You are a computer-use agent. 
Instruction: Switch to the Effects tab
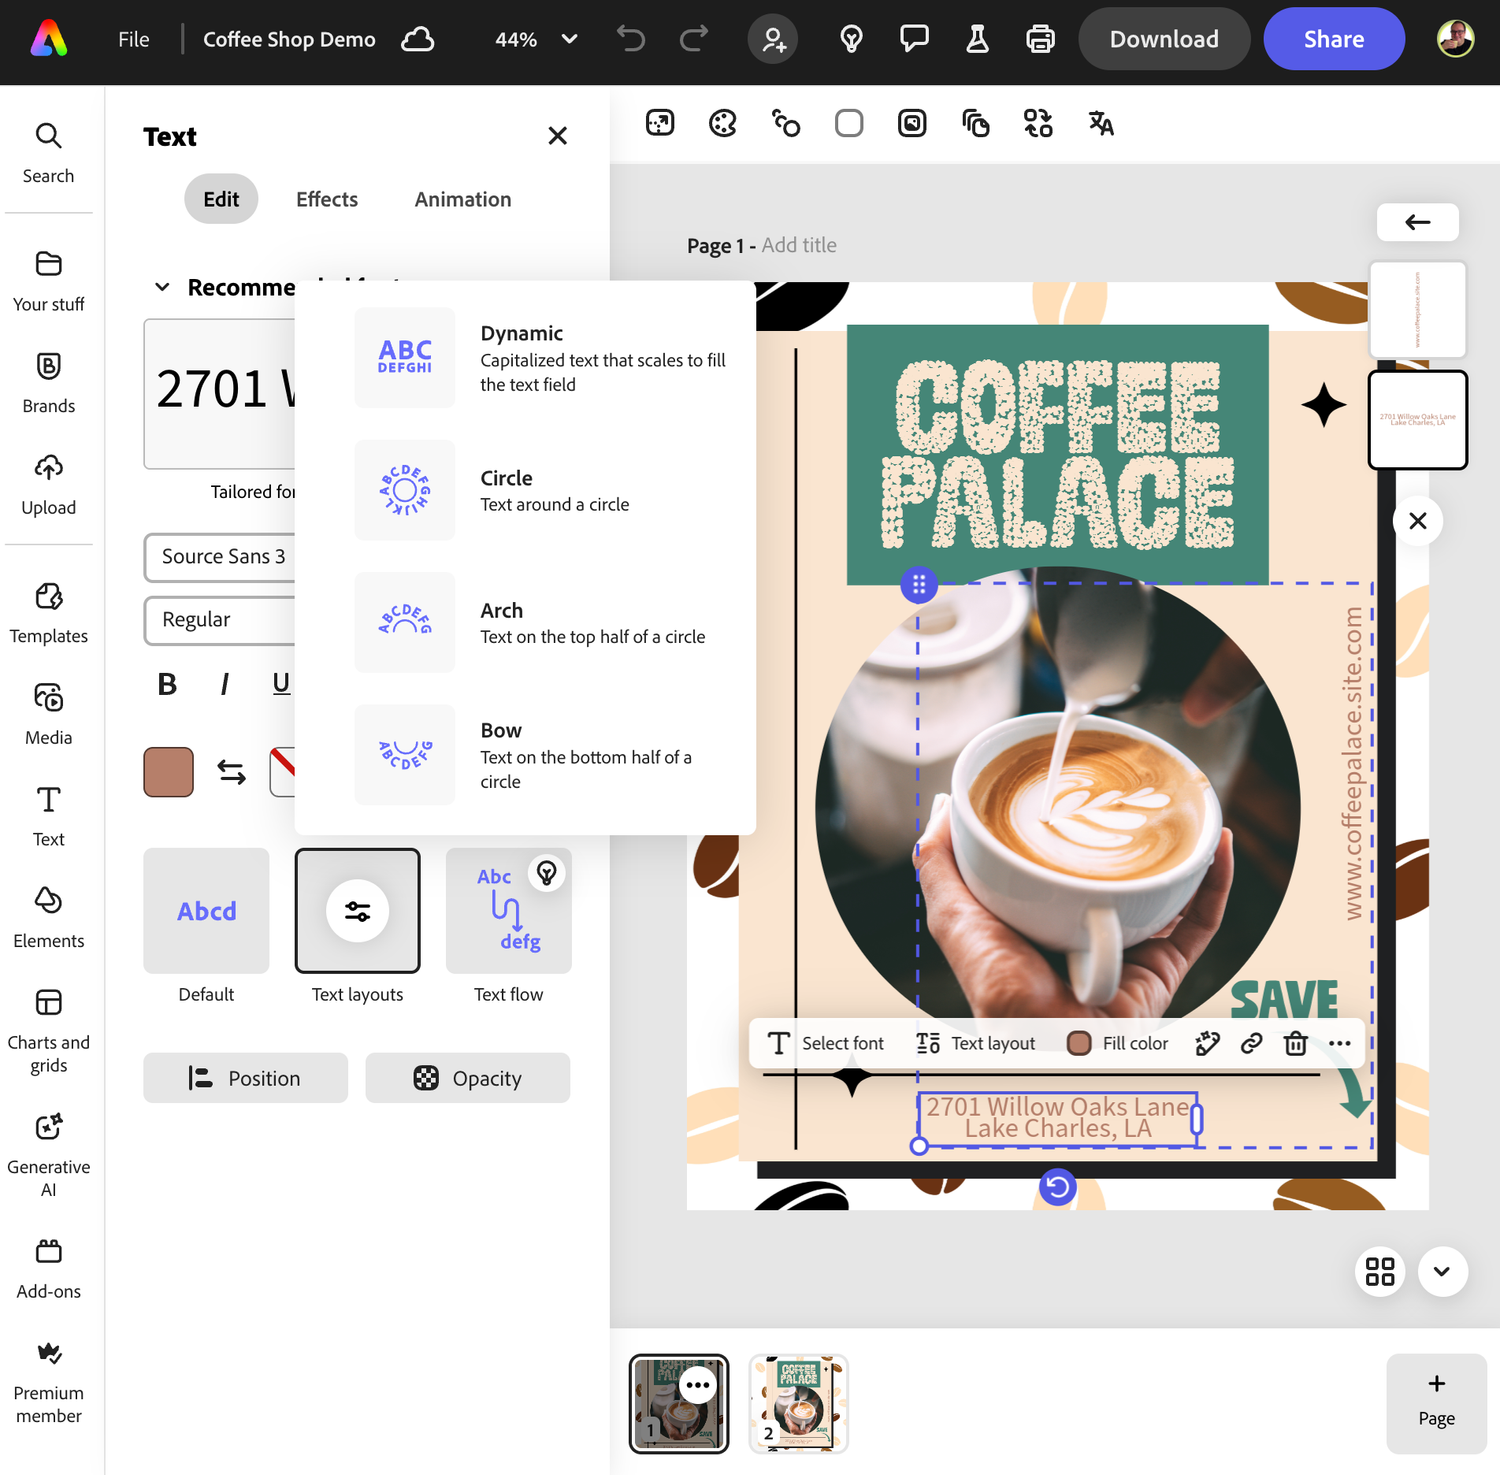326,199
